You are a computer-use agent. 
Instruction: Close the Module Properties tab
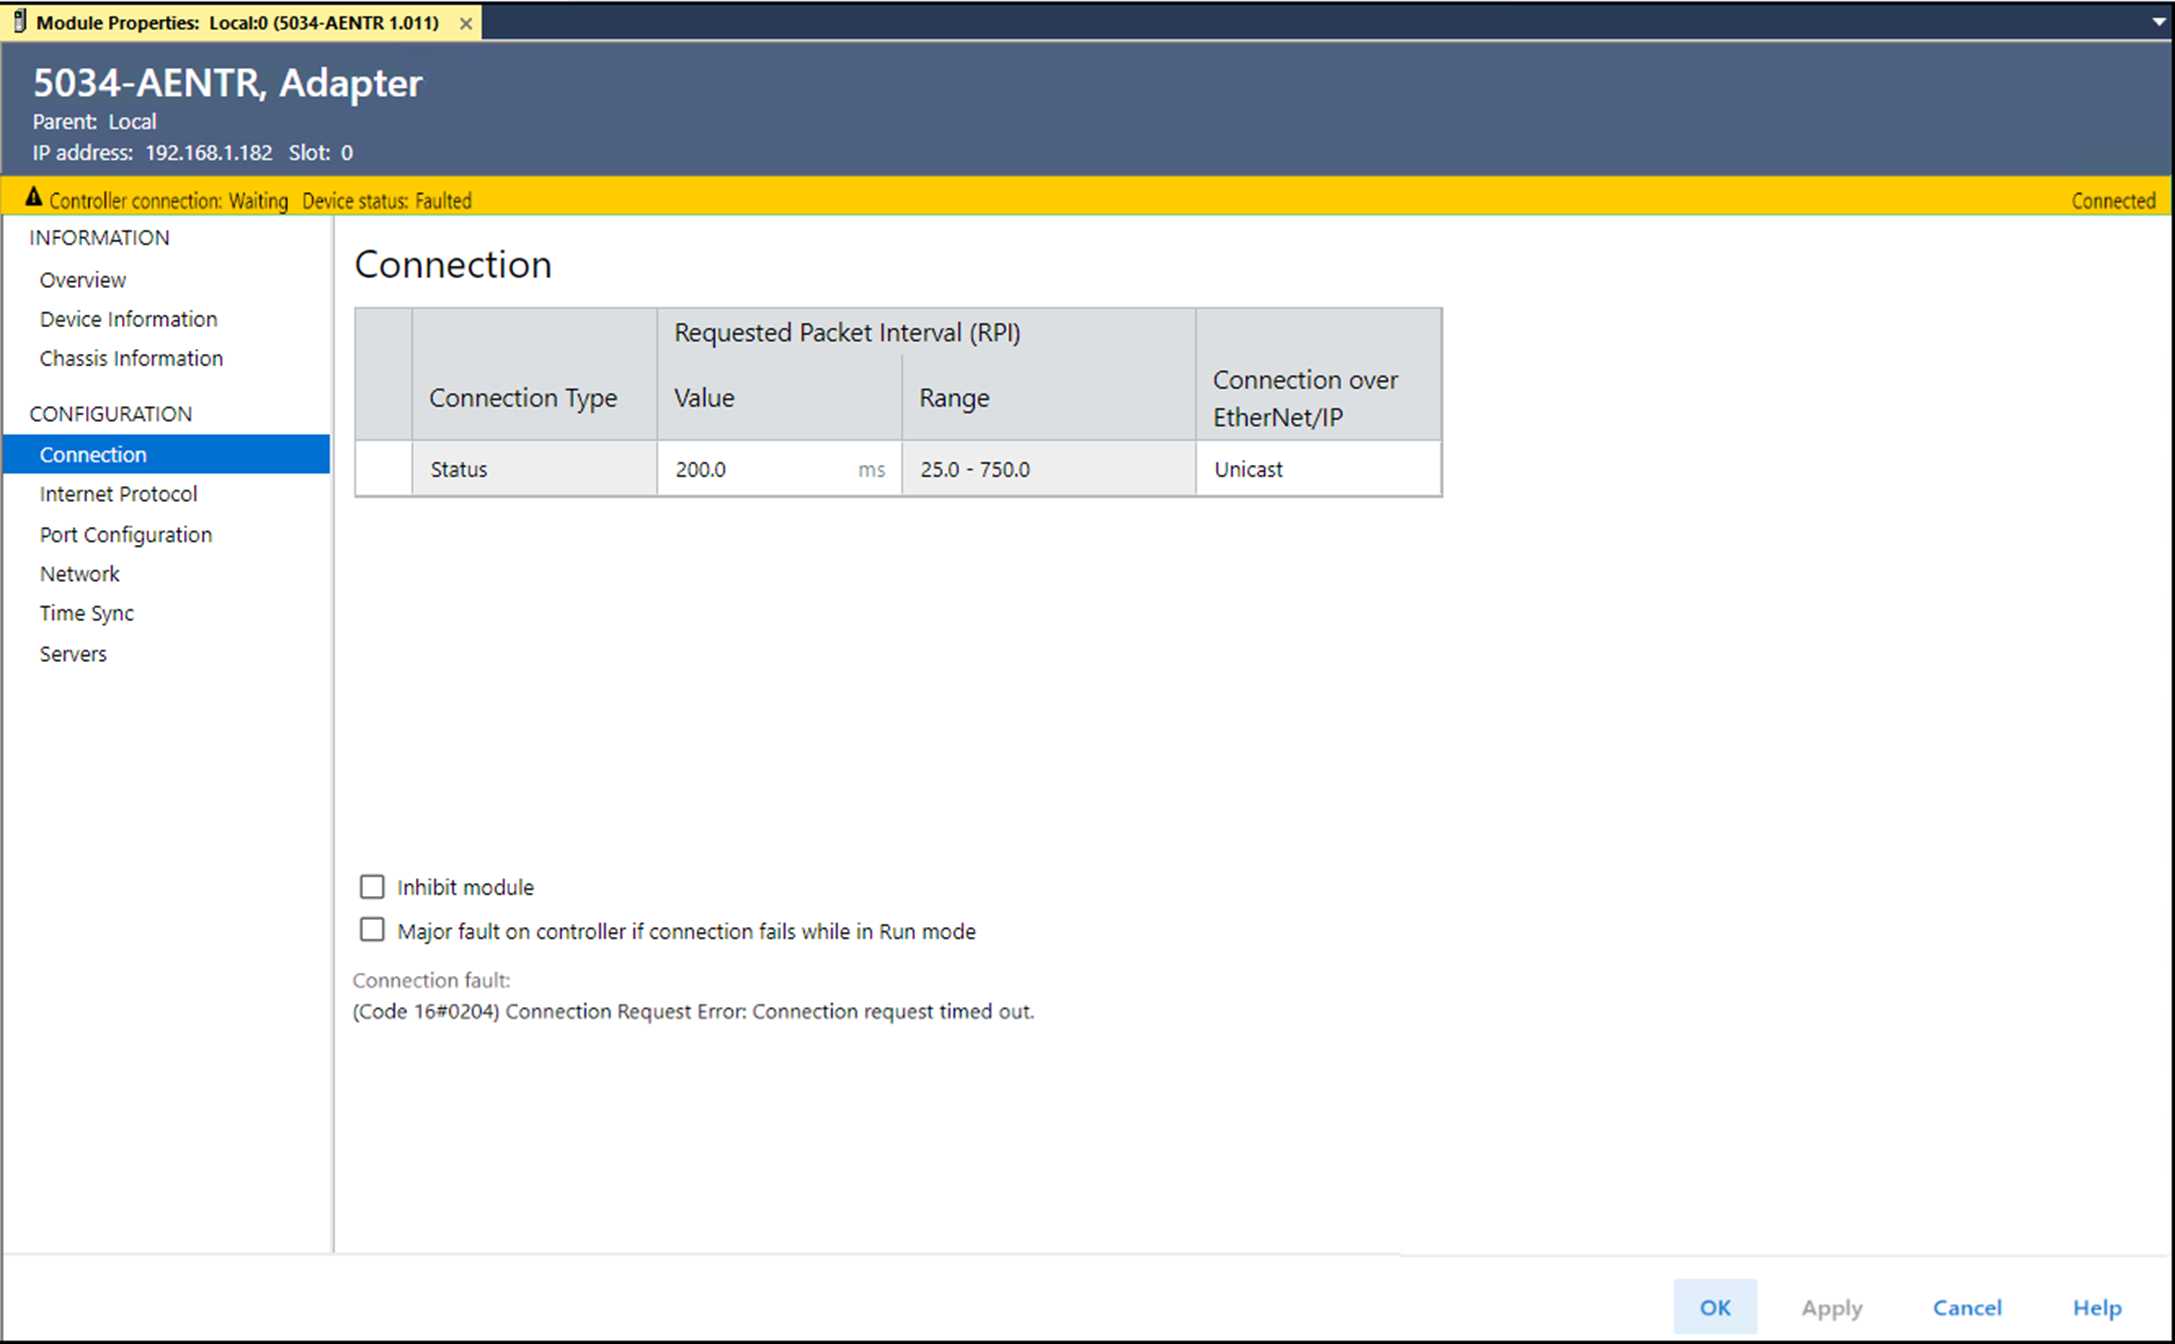coord(466,23)
